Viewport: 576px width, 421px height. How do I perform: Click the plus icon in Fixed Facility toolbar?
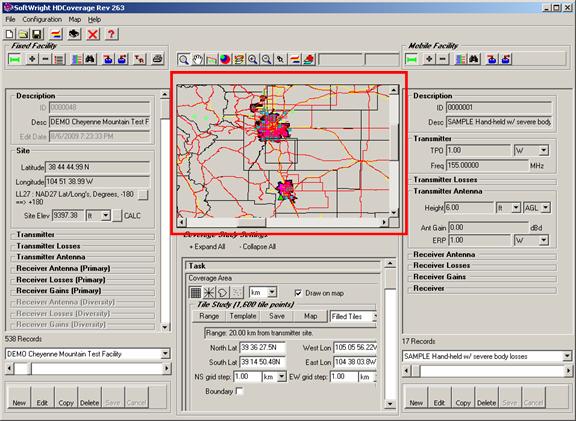click(32, 59)
